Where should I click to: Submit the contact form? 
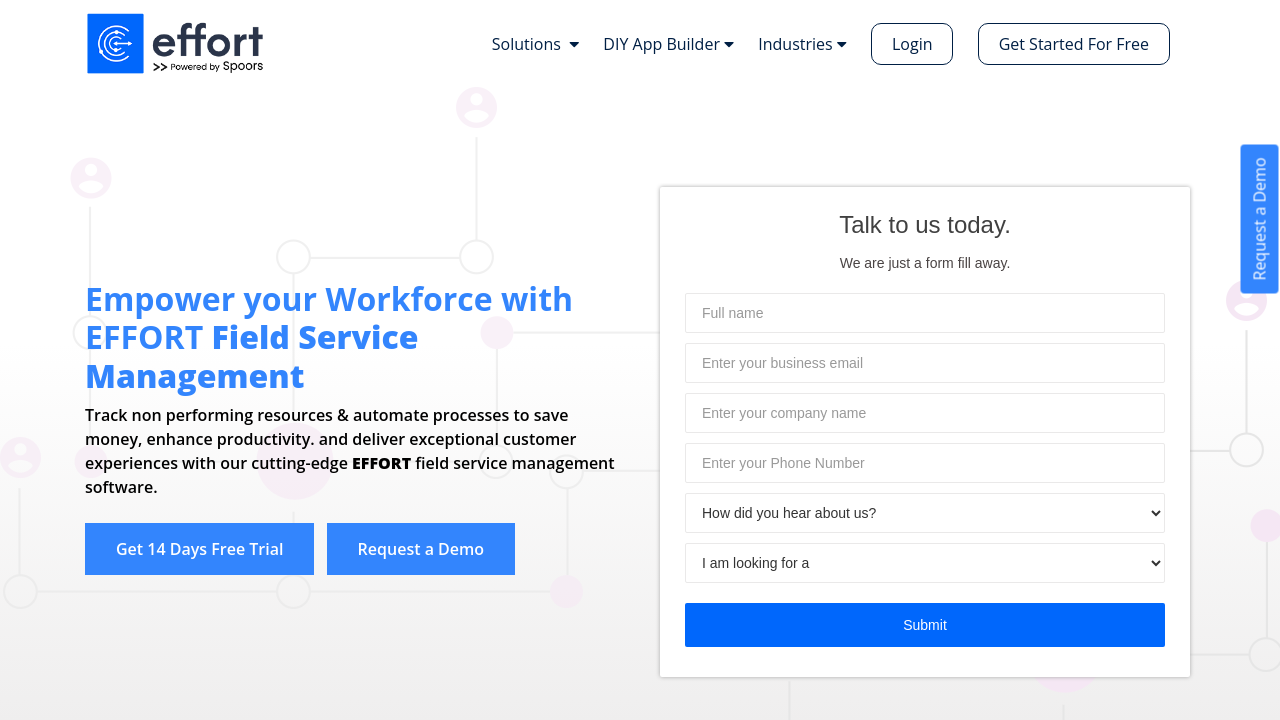coord(925,625)
